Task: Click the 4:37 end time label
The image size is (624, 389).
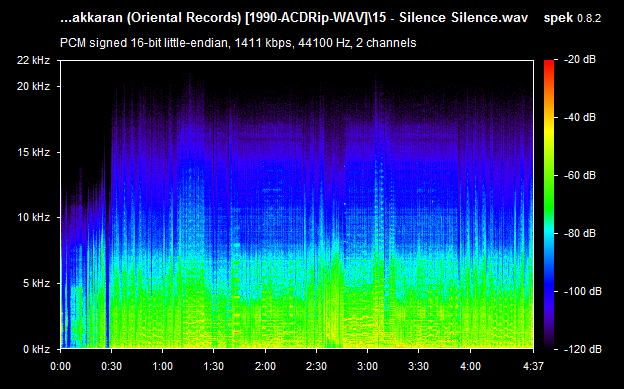Action: coord(533,366)
